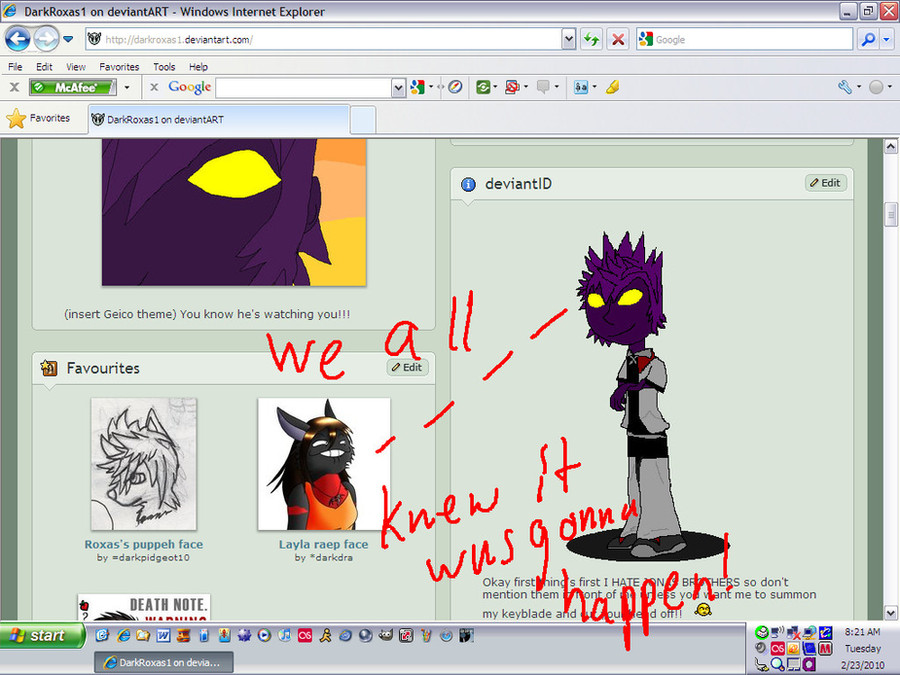The height and width of the screenshot is (675, 900).
Task: Click the Edit button in deviantID panel
Action: click(x=825, y=183)
